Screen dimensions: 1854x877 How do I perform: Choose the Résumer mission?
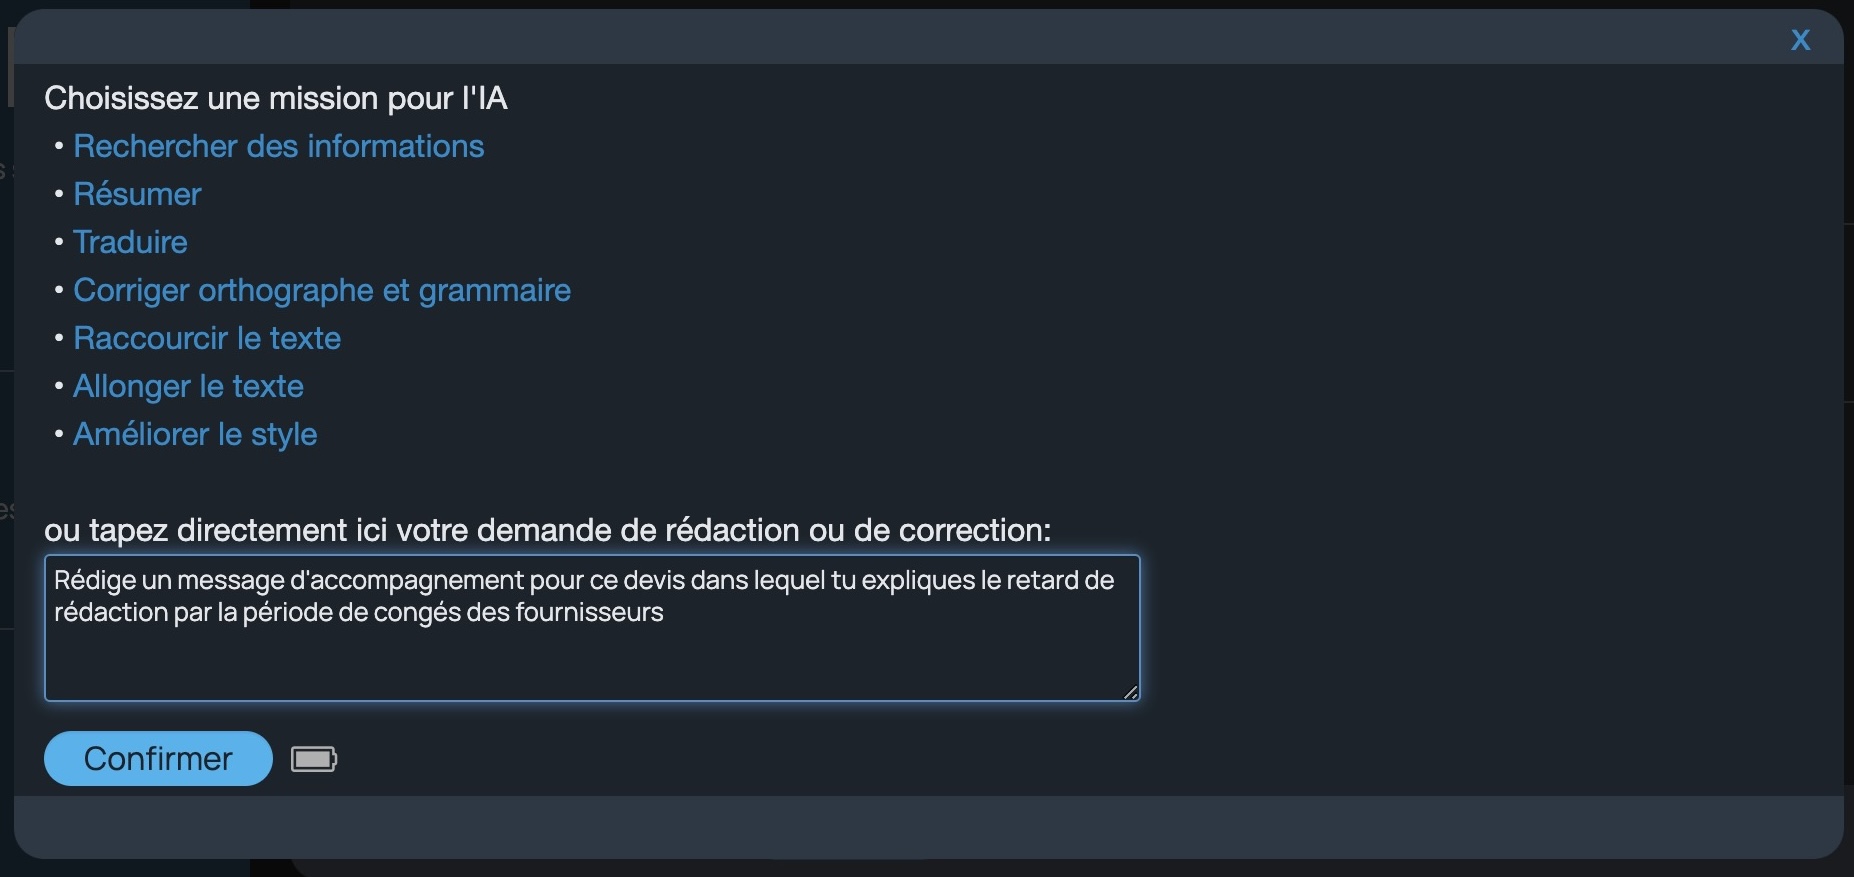[137, 194]
